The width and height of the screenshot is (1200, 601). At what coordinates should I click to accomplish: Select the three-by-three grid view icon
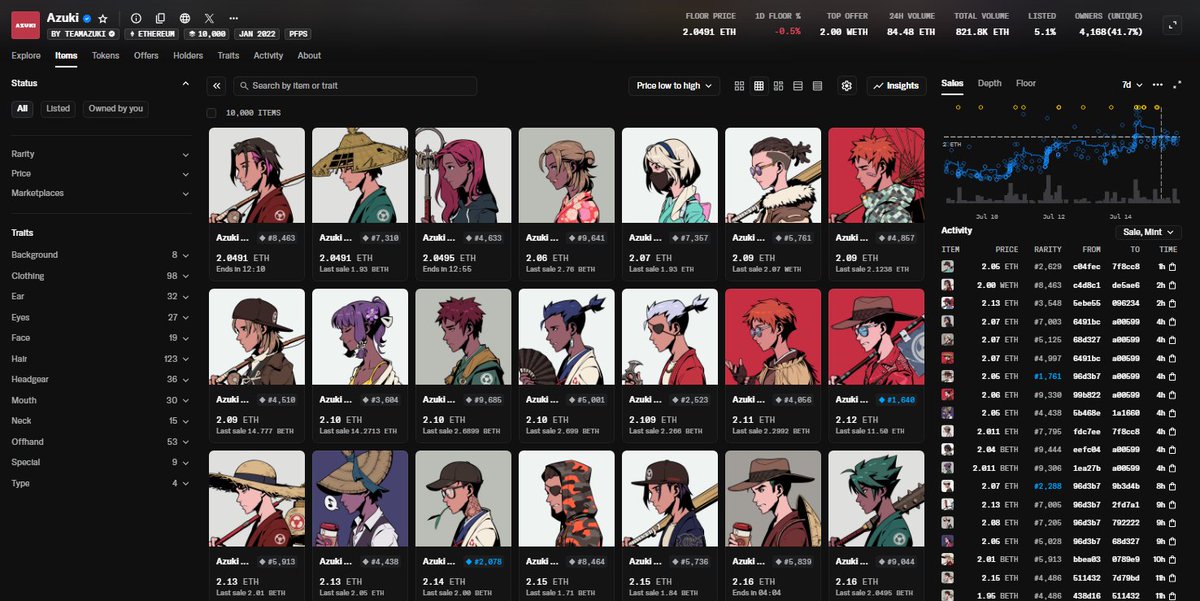pyautogui.click(x=759, y=86)
